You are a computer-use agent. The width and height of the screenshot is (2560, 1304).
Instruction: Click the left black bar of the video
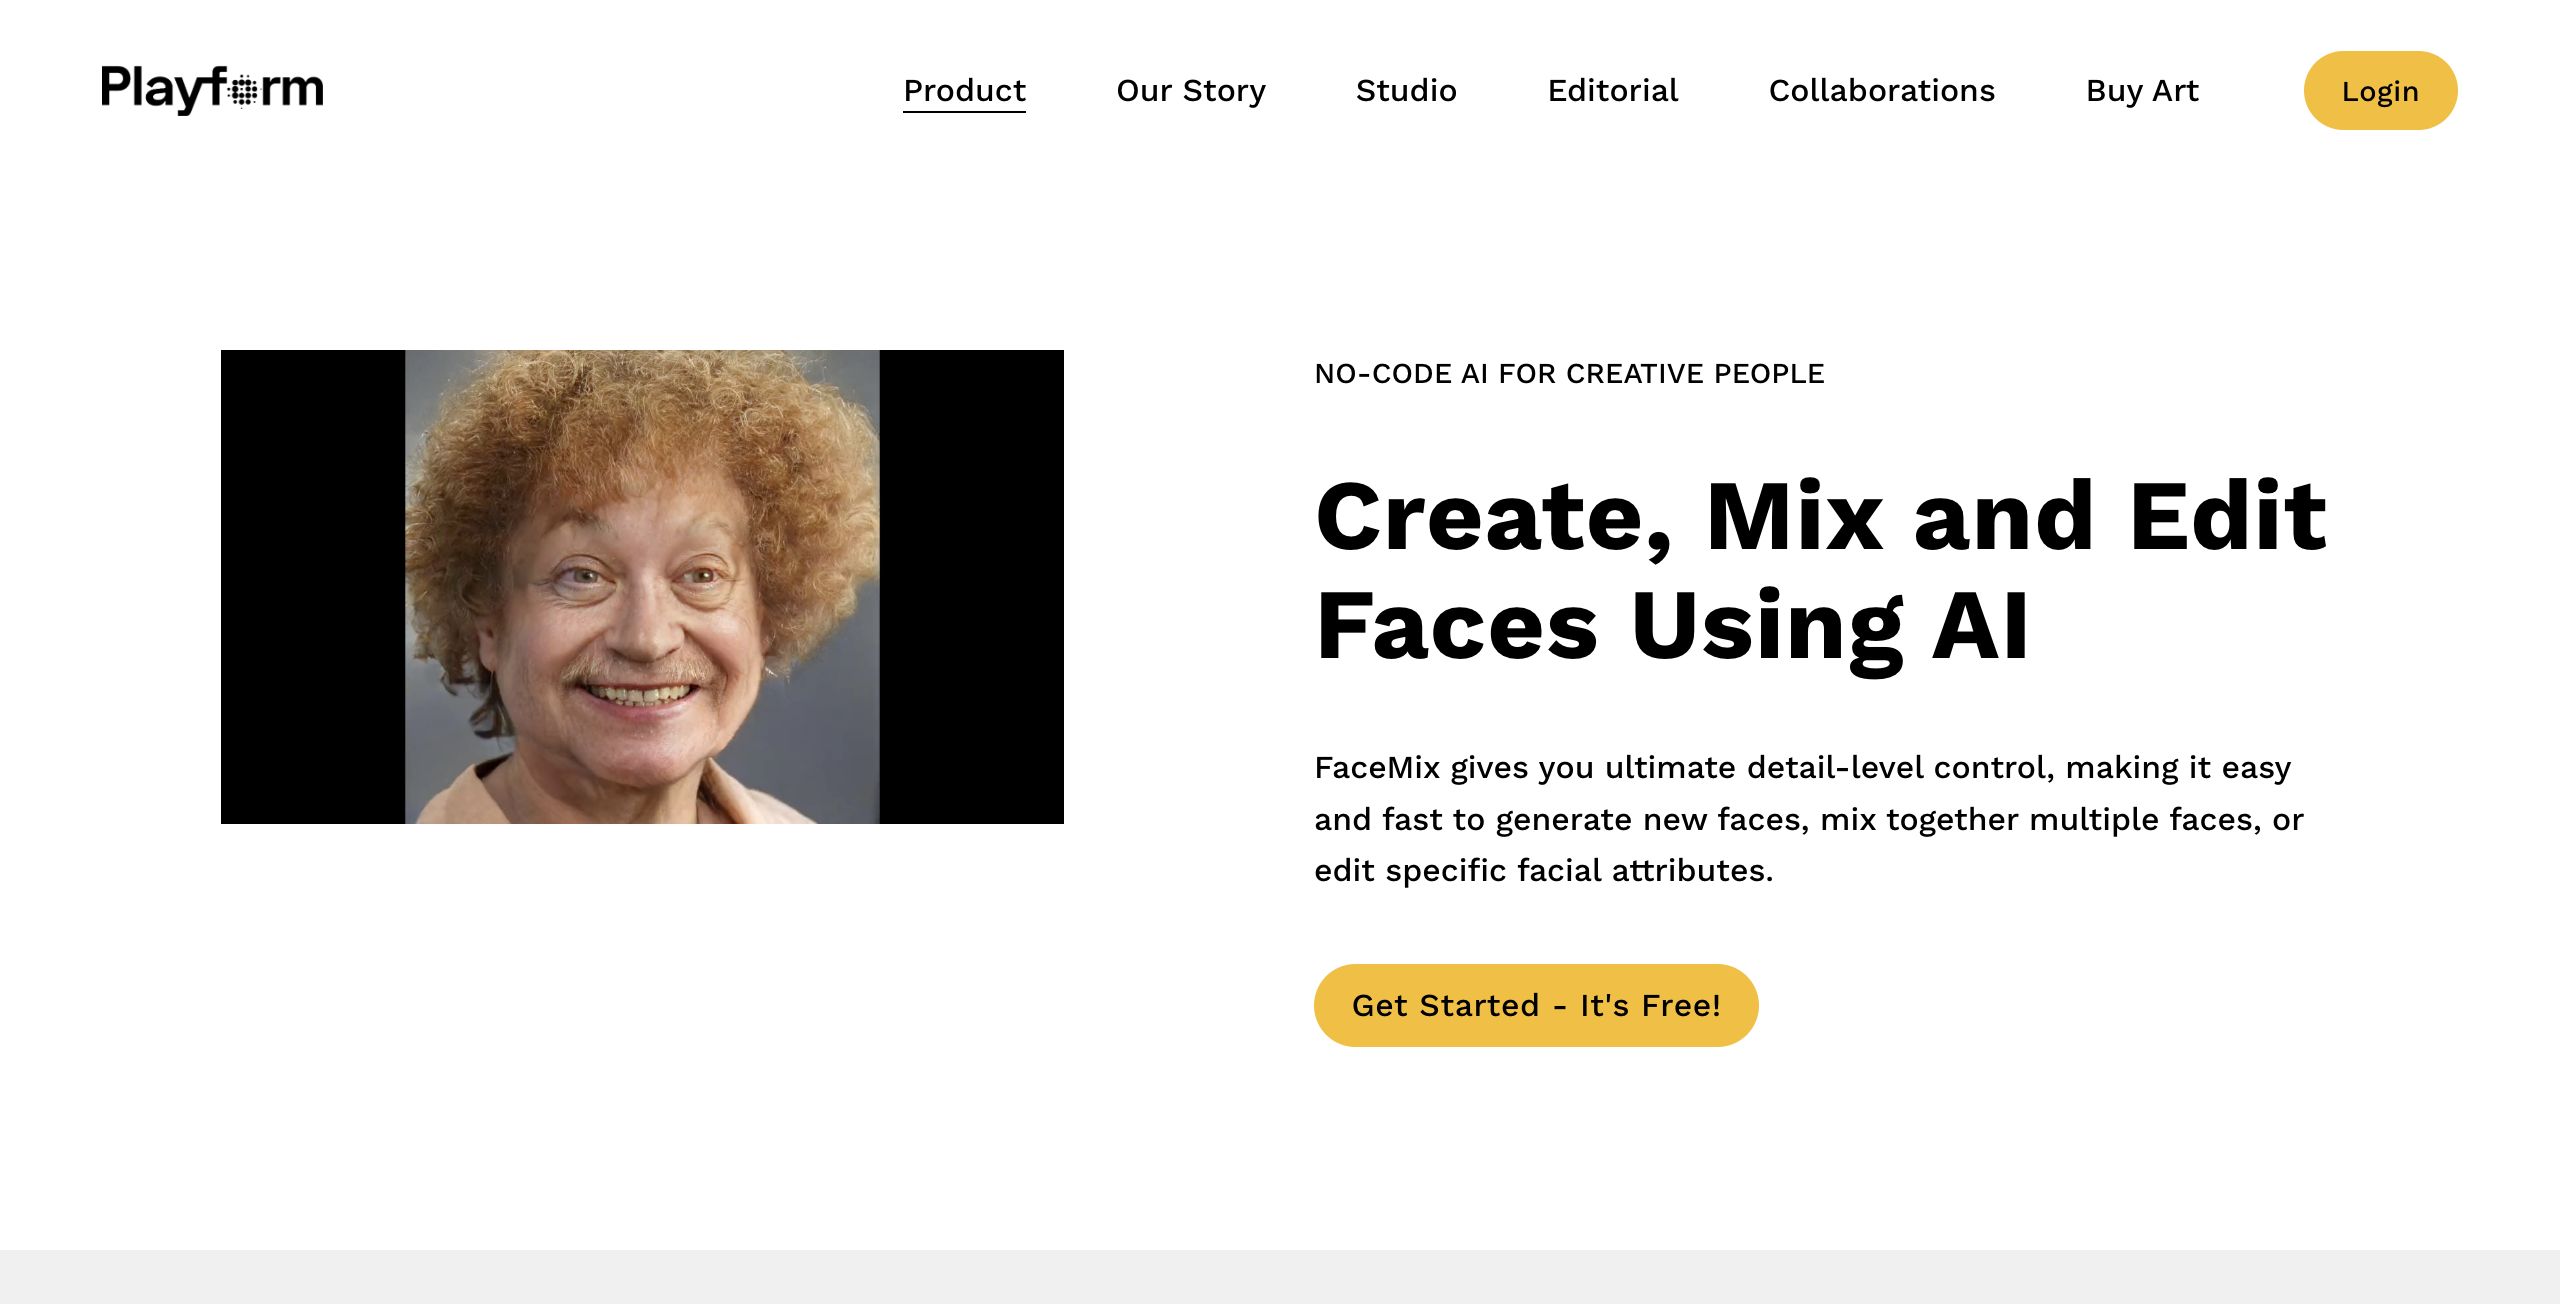[x=312, y=587]
